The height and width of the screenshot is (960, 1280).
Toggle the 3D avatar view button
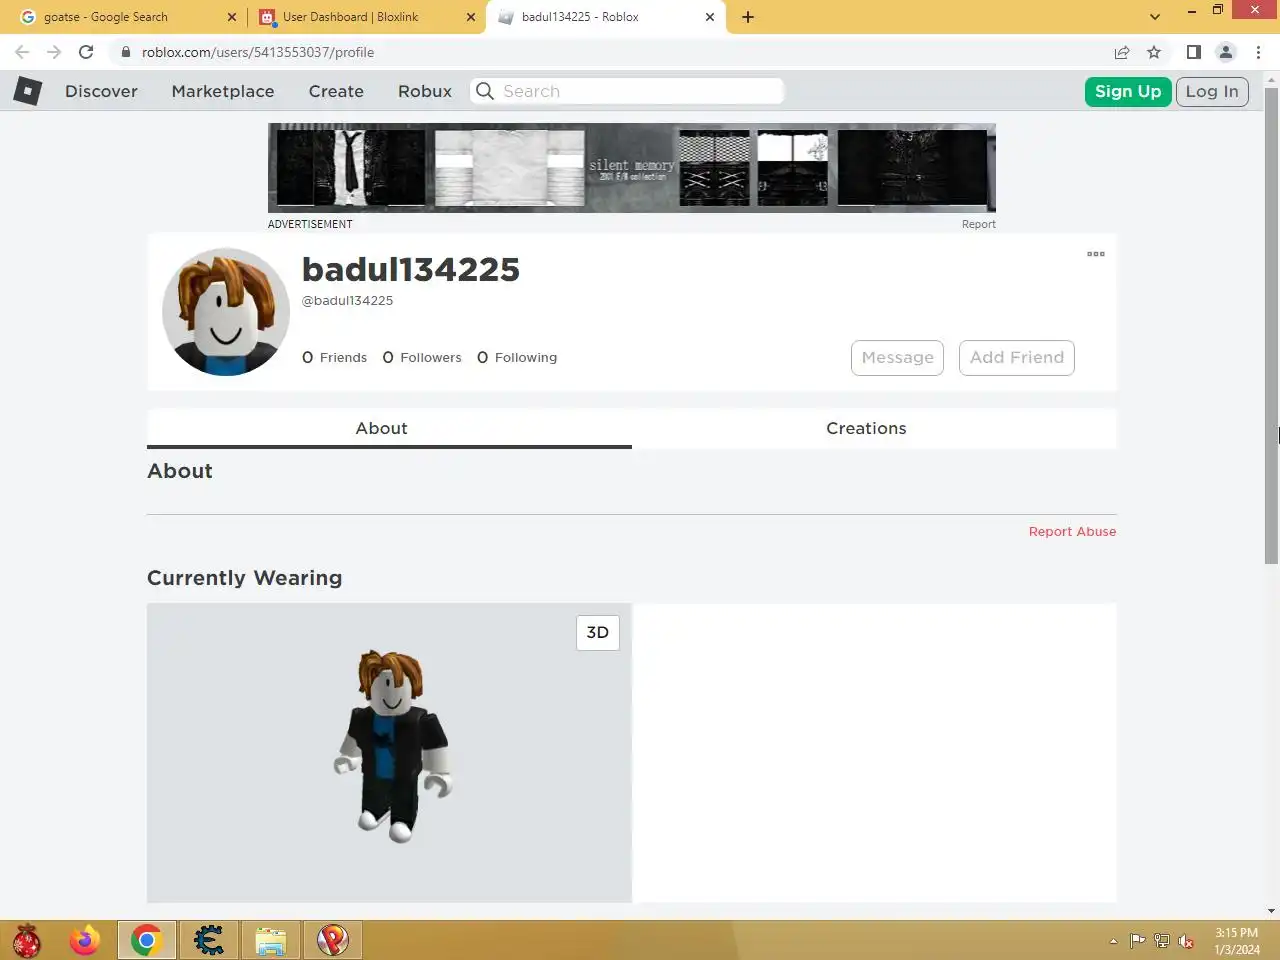598,632
